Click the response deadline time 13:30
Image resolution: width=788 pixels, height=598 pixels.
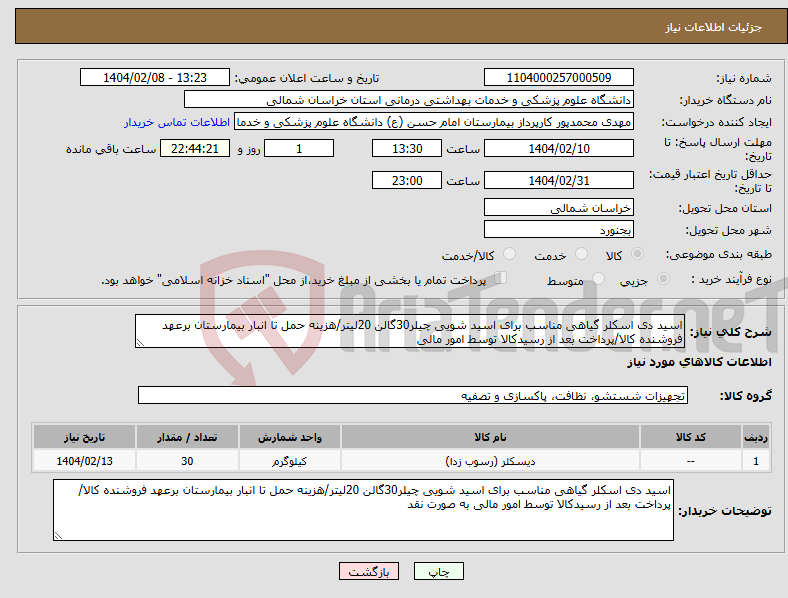point(407,149)
